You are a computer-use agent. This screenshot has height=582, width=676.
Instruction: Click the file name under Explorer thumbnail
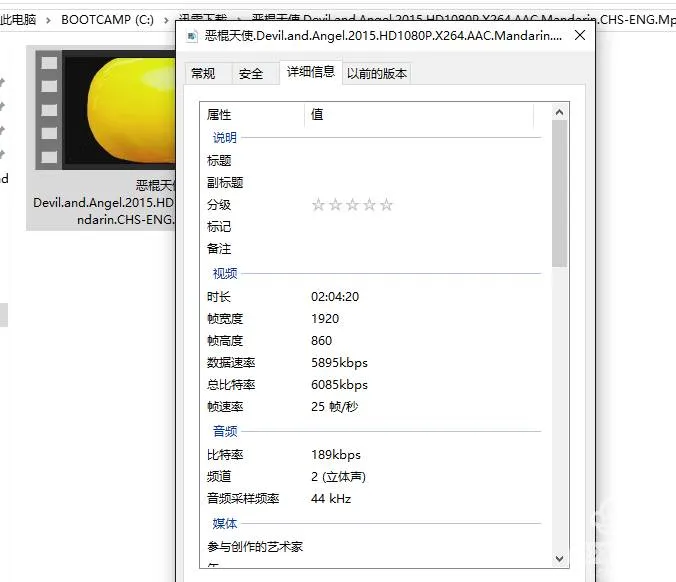(103, 203)
